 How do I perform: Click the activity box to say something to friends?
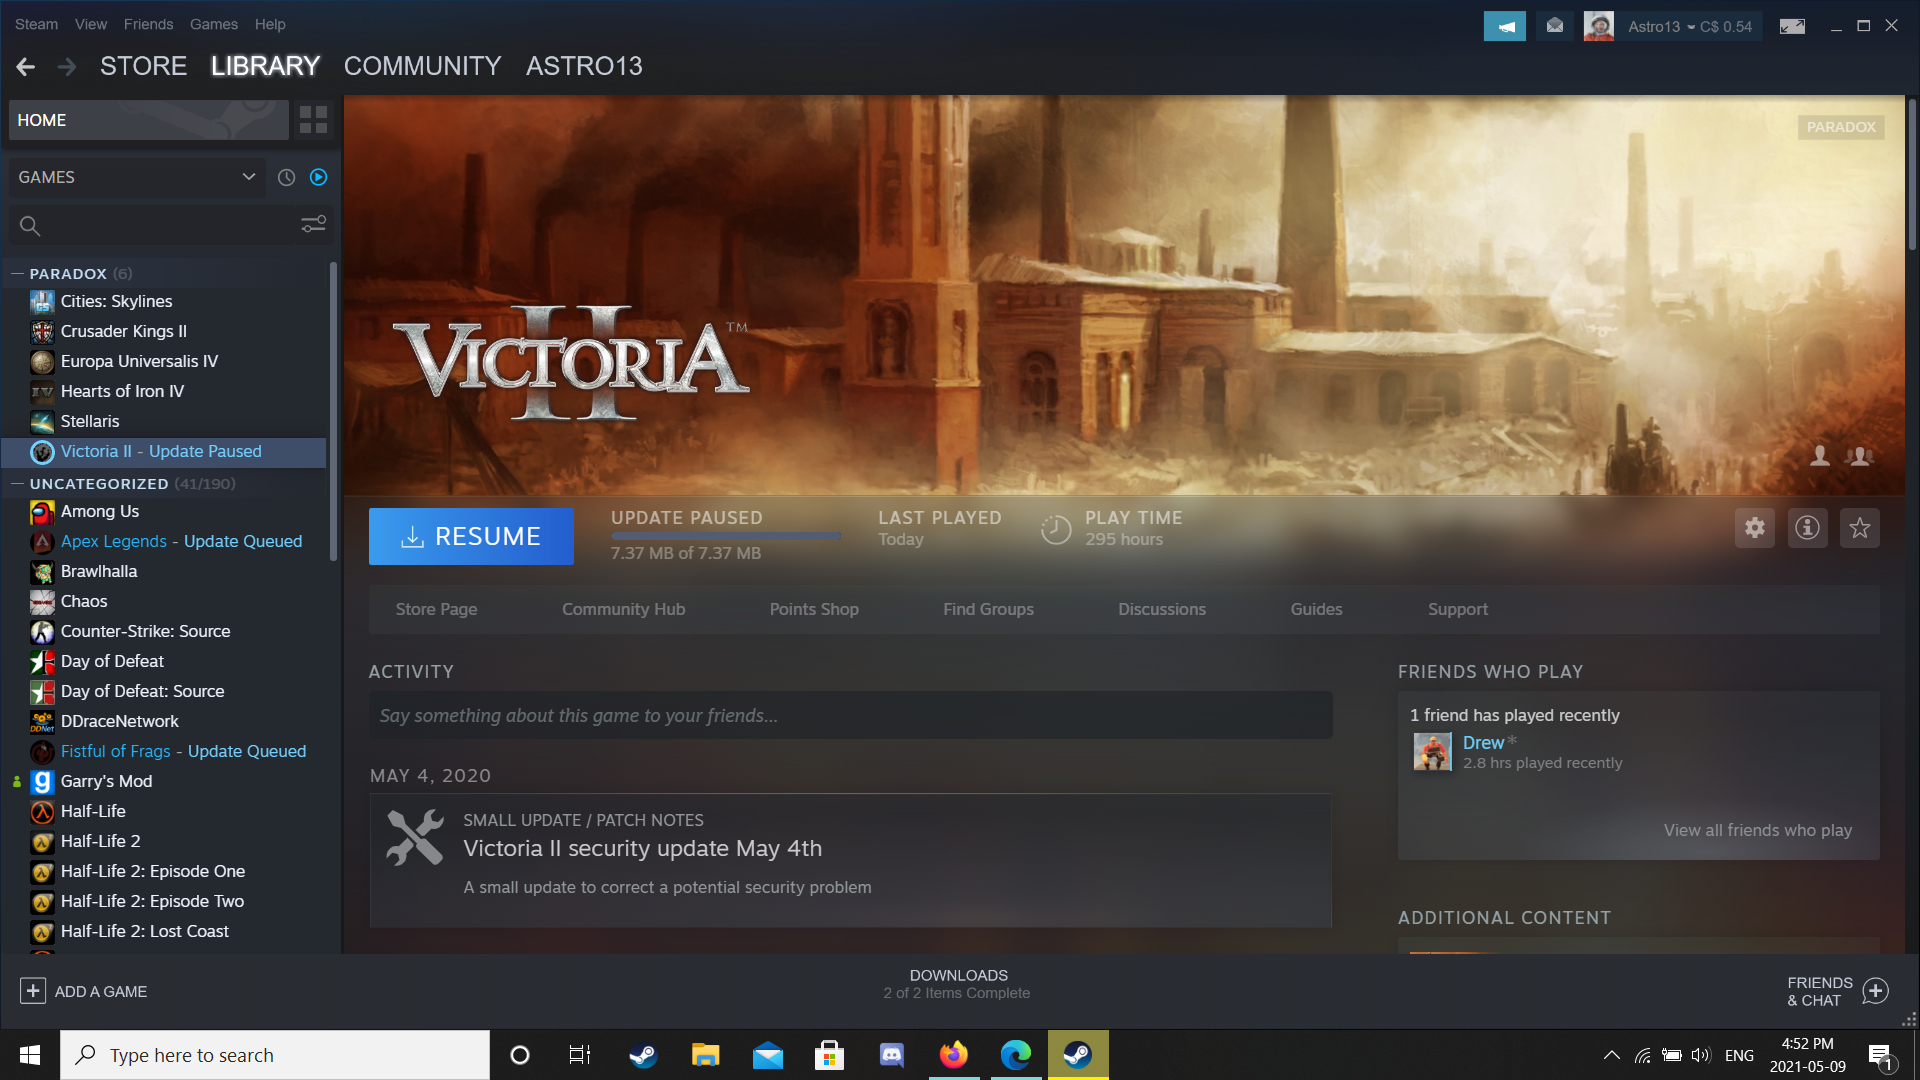pyautogui.click(x=850, y=715)
